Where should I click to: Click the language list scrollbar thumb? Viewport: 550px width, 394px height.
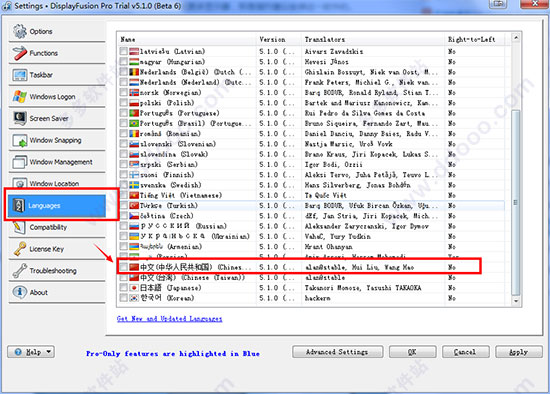click(516, 202)
